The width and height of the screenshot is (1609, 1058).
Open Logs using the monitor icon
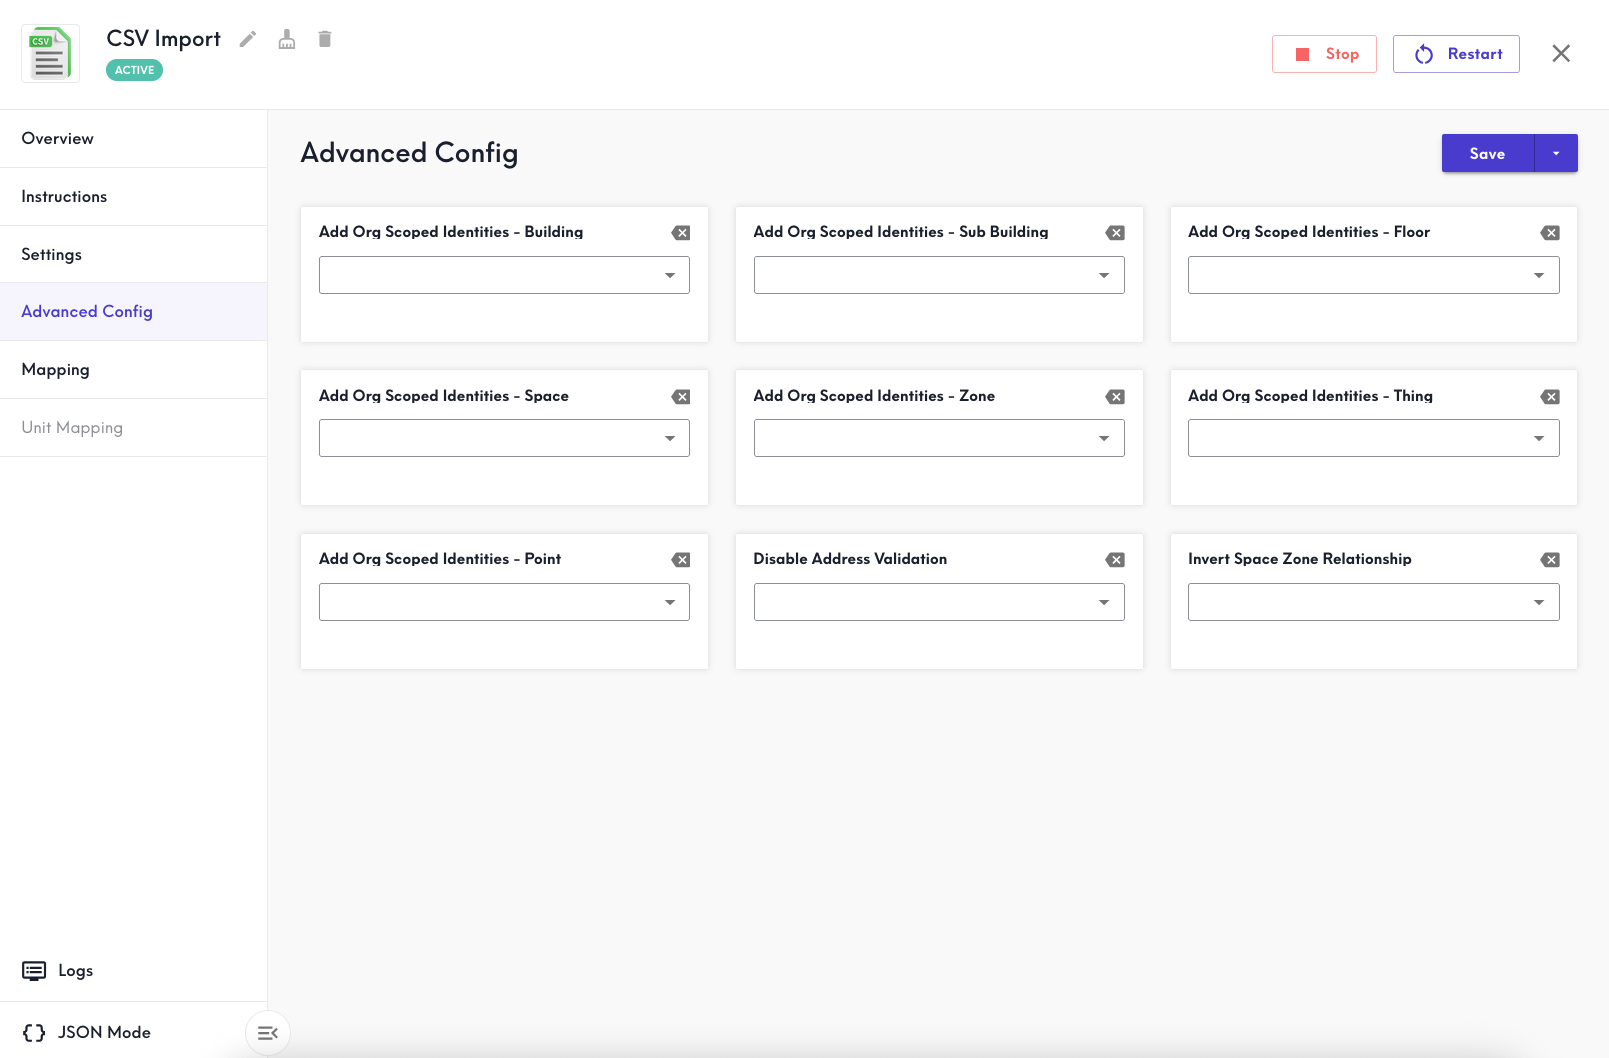coord(36,970)
